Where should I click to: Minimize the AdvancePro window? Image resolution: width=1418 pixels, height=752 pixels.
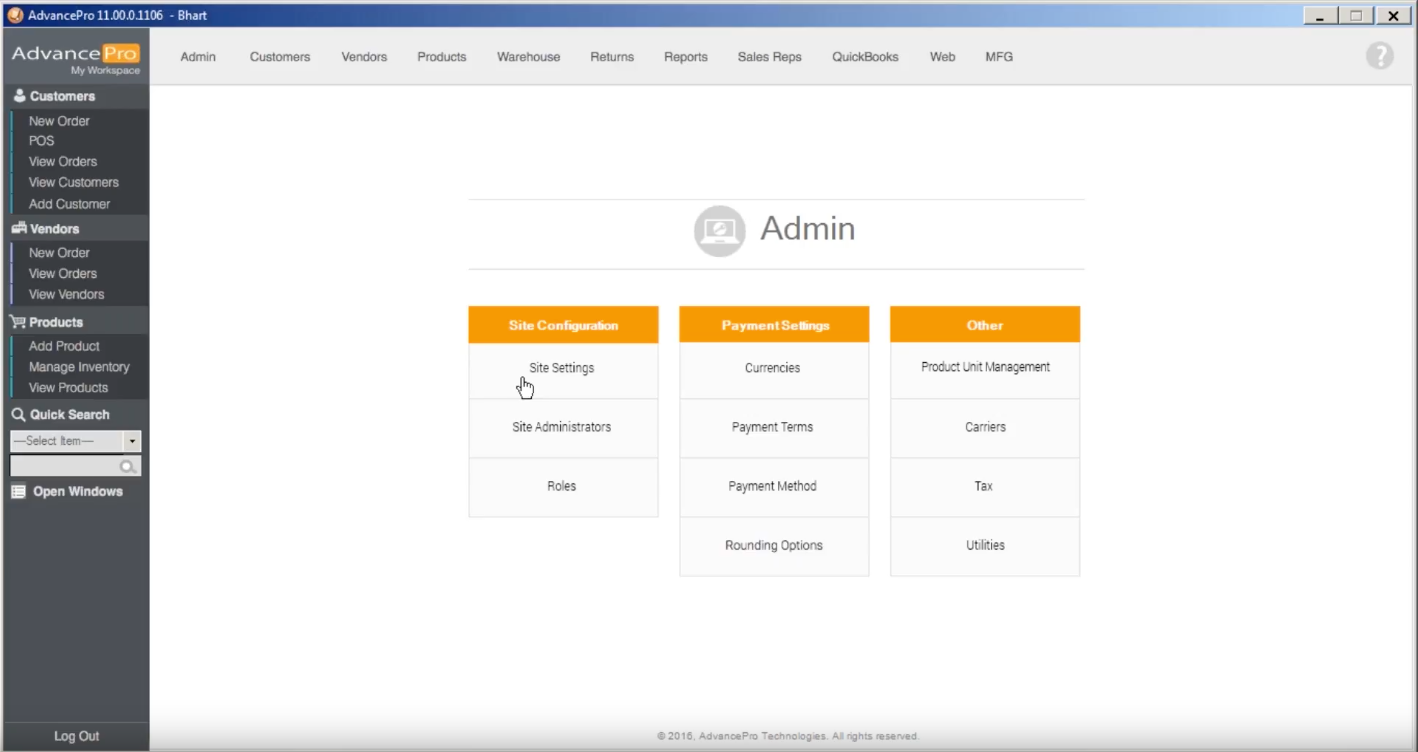pyautogui.click(x=1321, y=16)
